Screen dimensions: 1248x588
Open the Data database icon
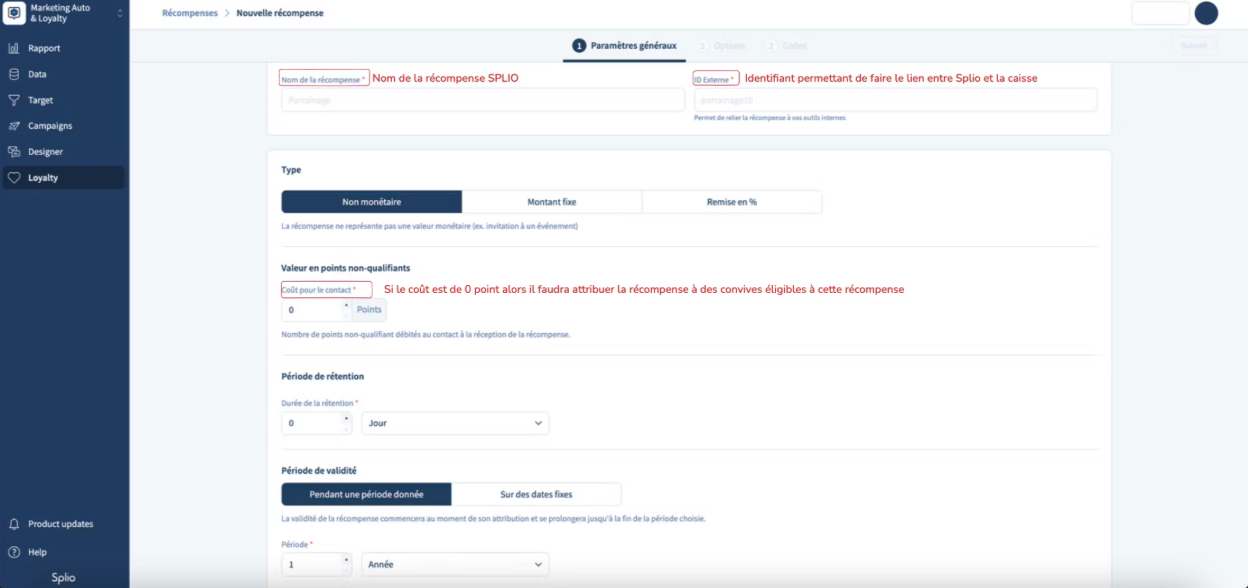point(14,74)
